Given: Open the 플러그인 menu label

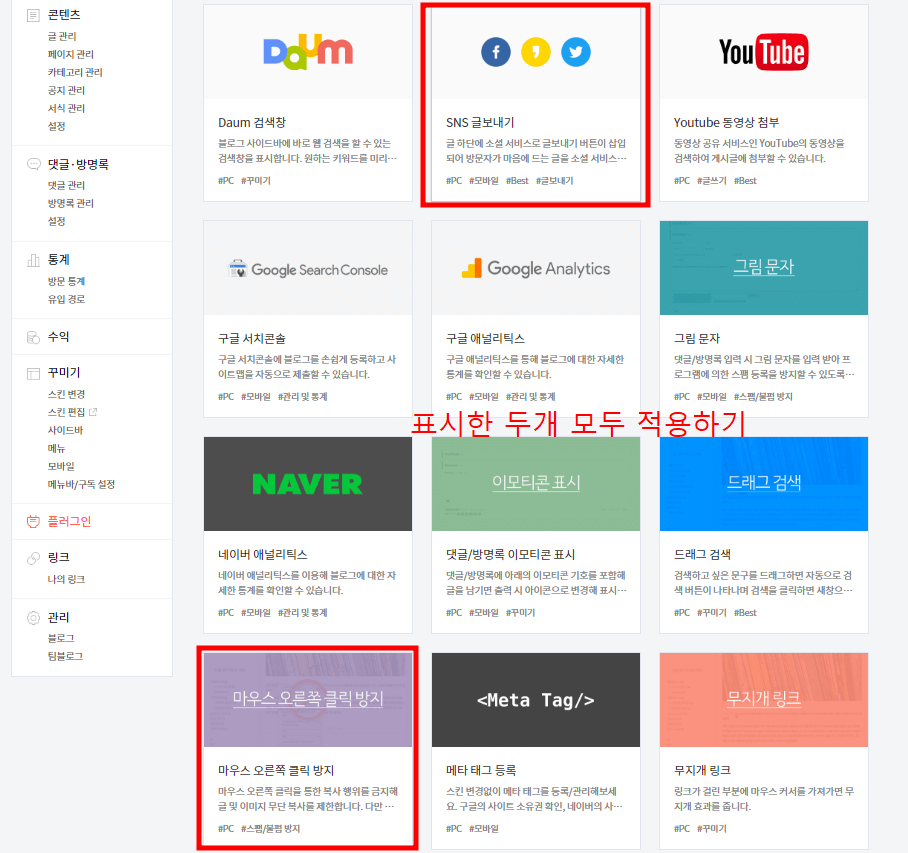Looking at the screenshot, I should click(69, 522).
